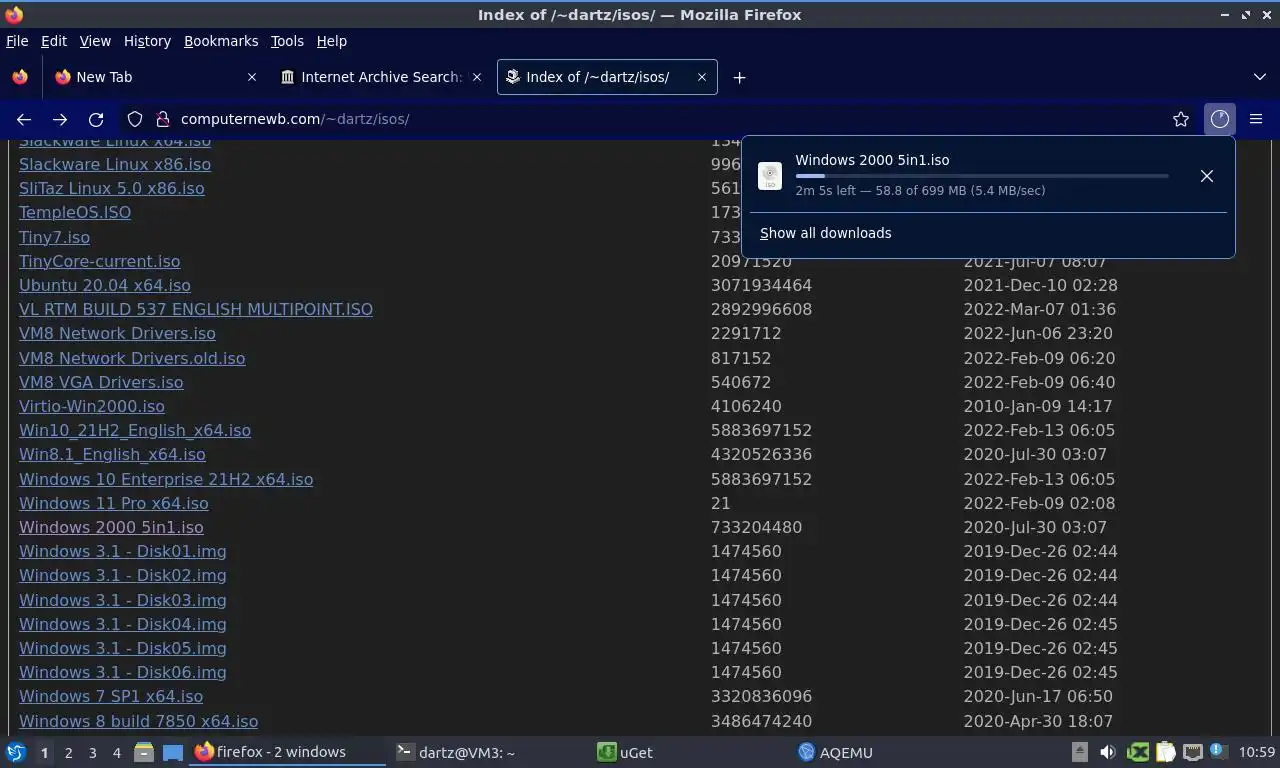1280x768 pixels.
Task: Open the Tools menu
Action: (x=287, y=41)
